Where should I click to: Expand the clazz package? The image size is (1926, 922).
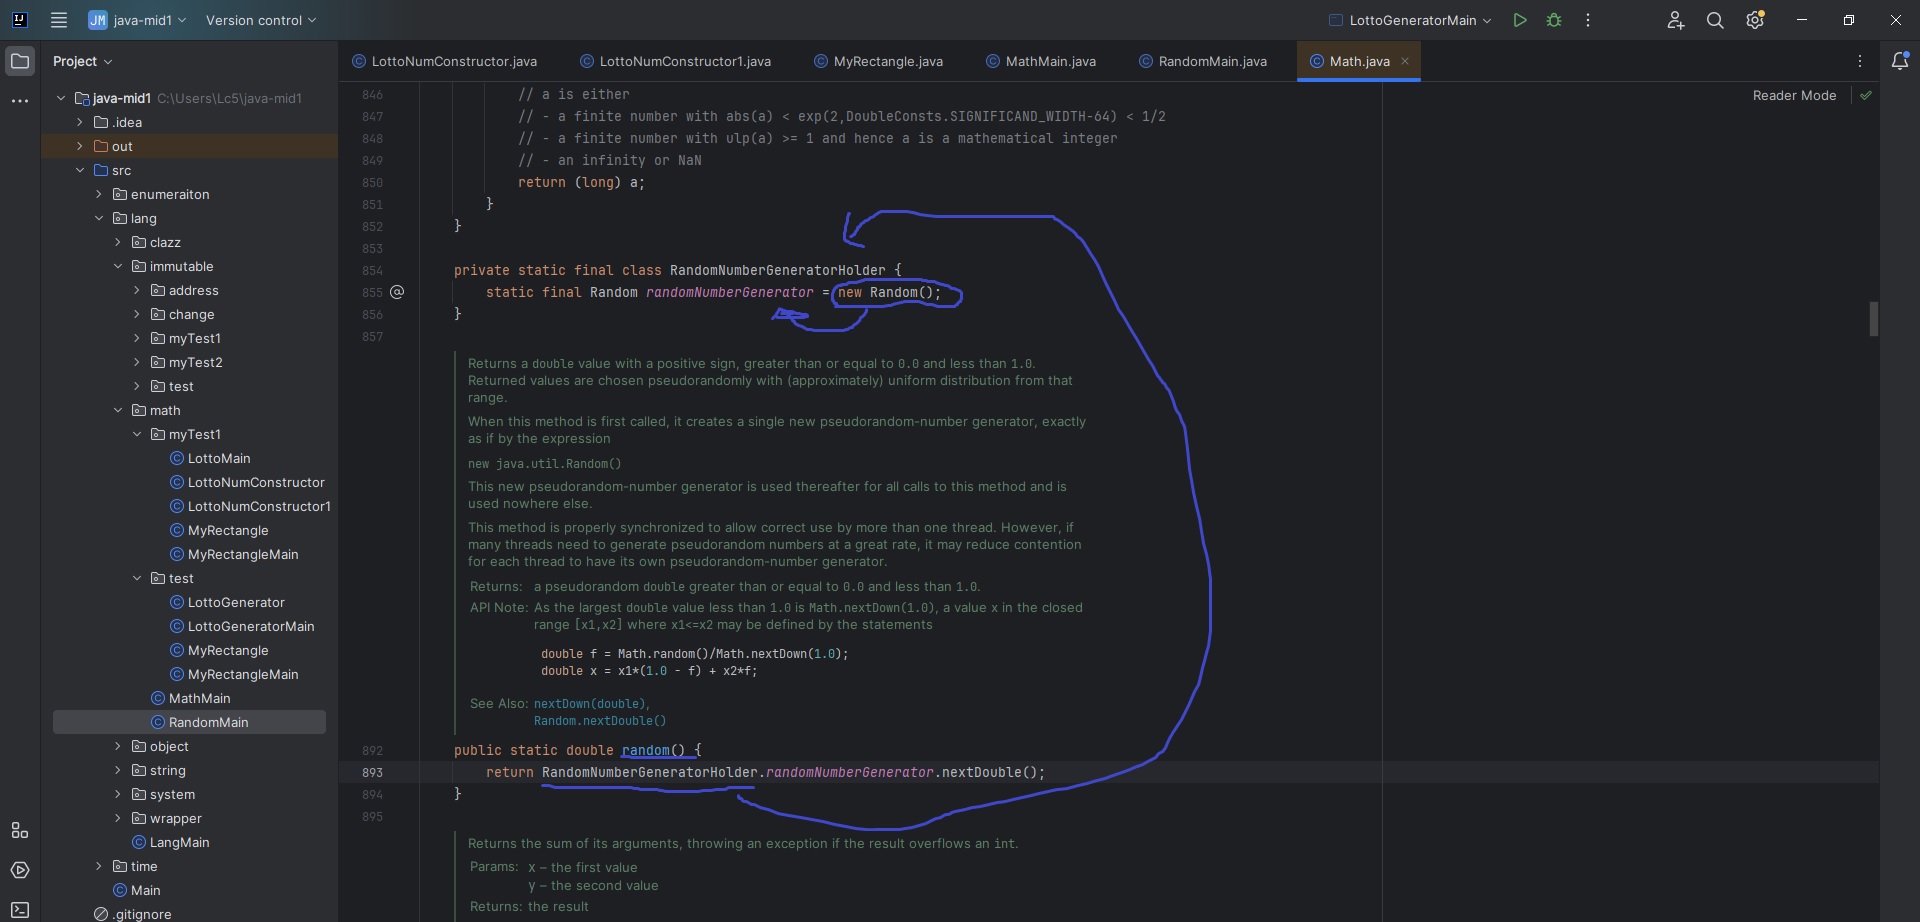(118, 242)
